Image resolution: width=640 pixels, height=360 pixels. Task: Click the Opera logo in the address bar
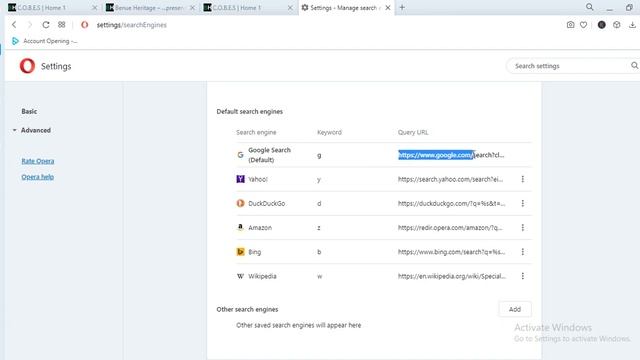pos(84,25)
